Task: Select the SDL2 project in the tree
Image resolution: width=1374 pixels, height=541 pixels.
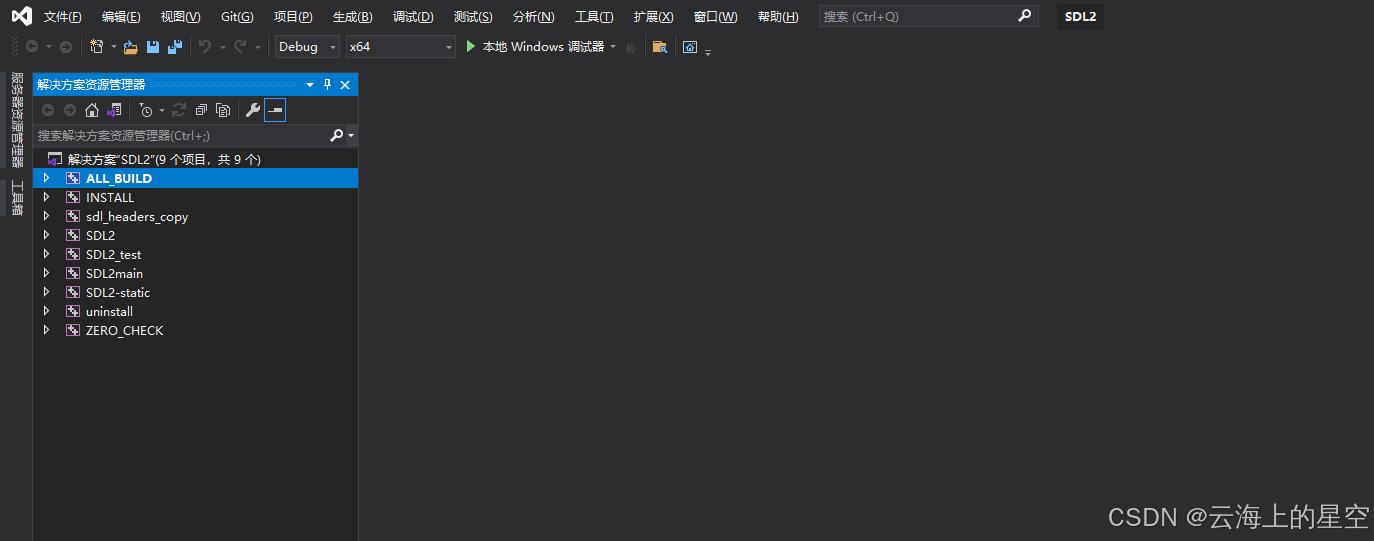Action: (x=100, y=235)
